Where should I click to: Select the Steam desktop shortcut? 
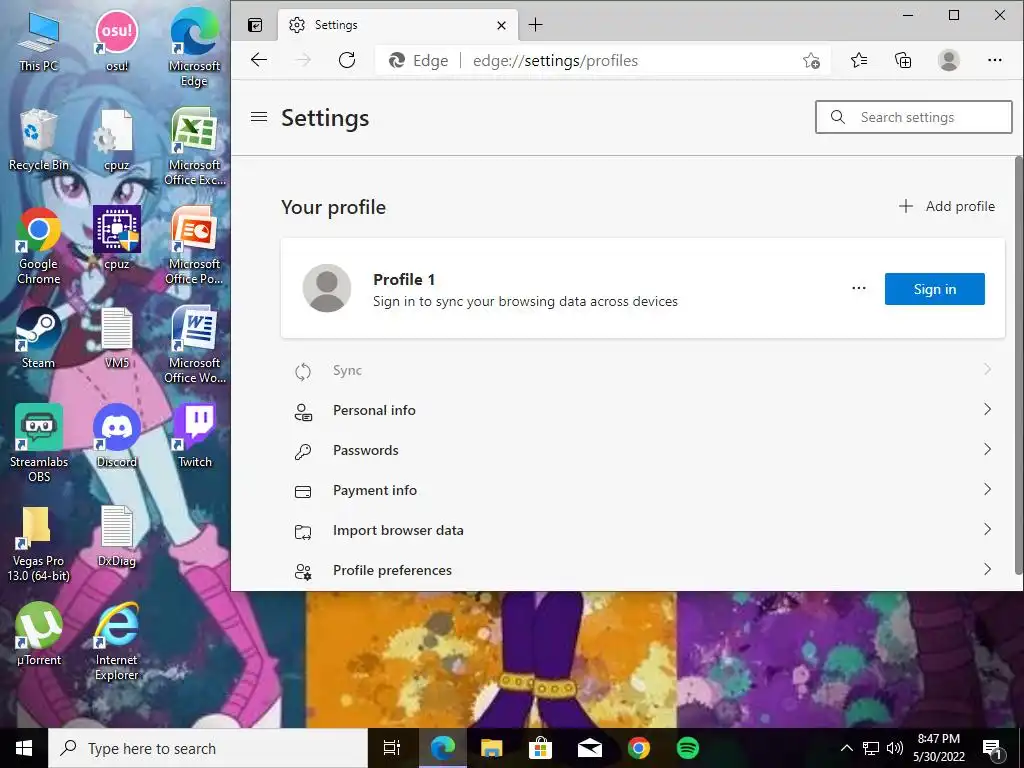(x=39, y=338)
